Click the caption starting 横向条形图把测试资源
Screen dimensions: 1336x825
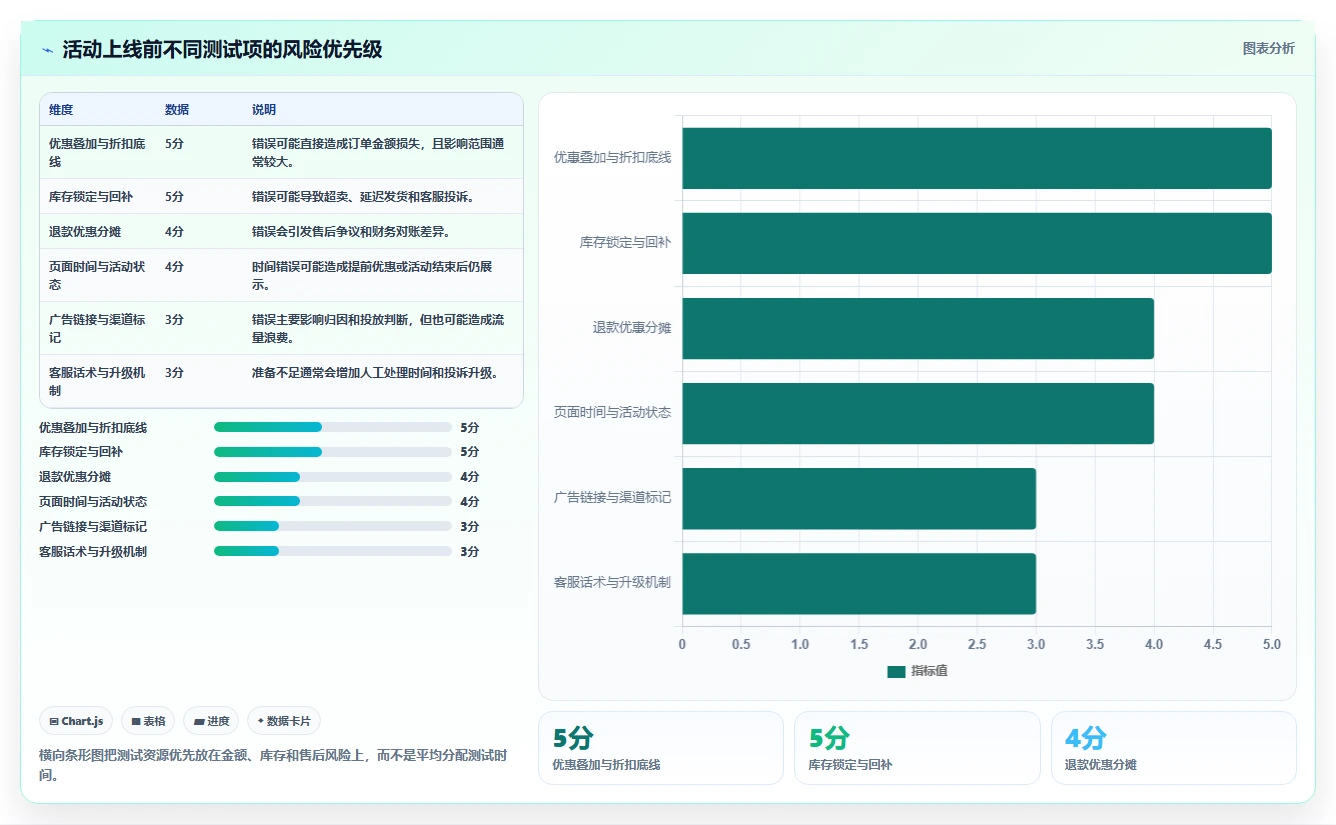click(x=273, y=765)
